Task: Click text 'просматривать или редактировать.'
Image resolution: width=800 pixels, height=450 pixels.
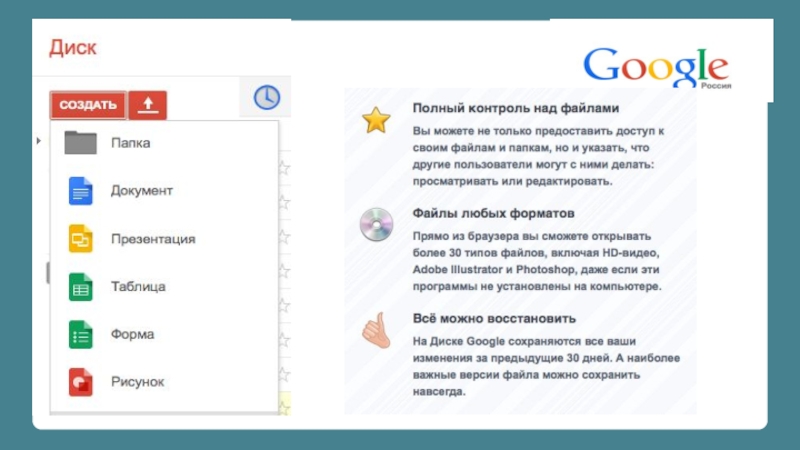Action: pos(512,181)
